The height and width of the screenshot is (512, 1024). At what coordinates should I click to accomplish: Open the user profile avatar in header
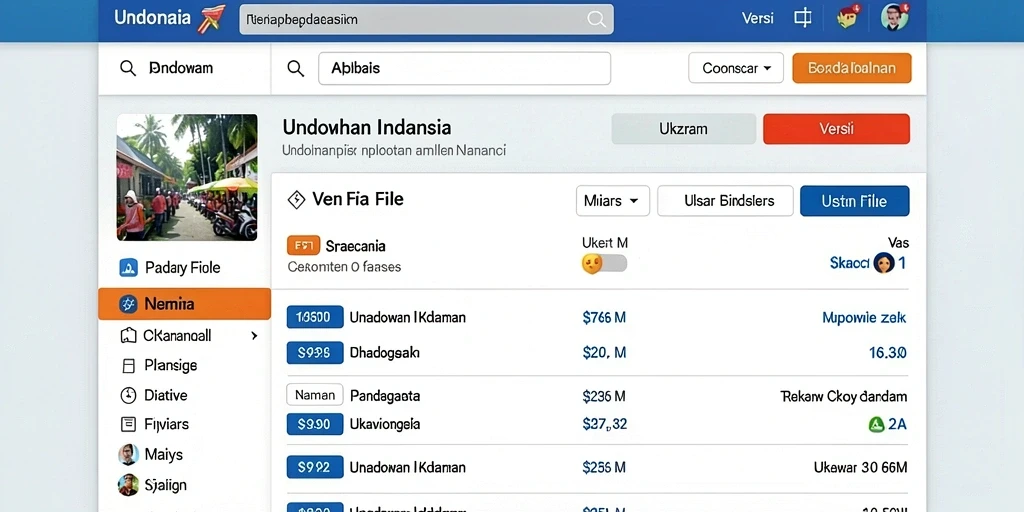tap(894, 17)
